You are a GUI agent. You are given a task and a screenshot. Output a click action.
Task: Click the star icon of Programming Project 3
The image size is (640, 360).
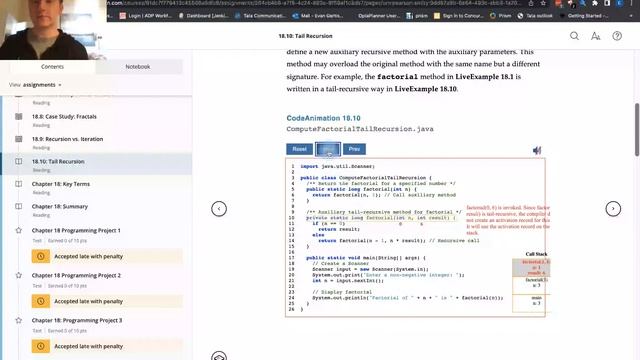19,320
